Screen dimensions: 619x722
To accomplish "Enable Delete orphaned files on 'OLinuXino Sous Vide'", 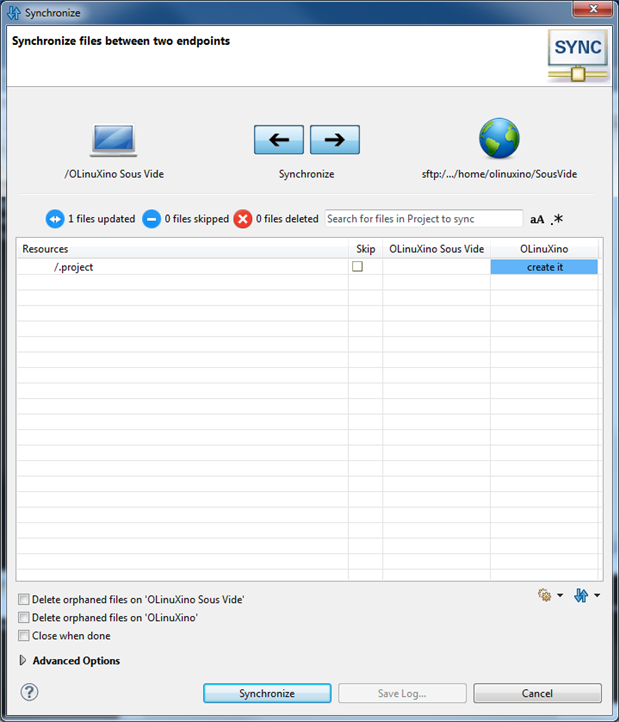I will point(23,599).
